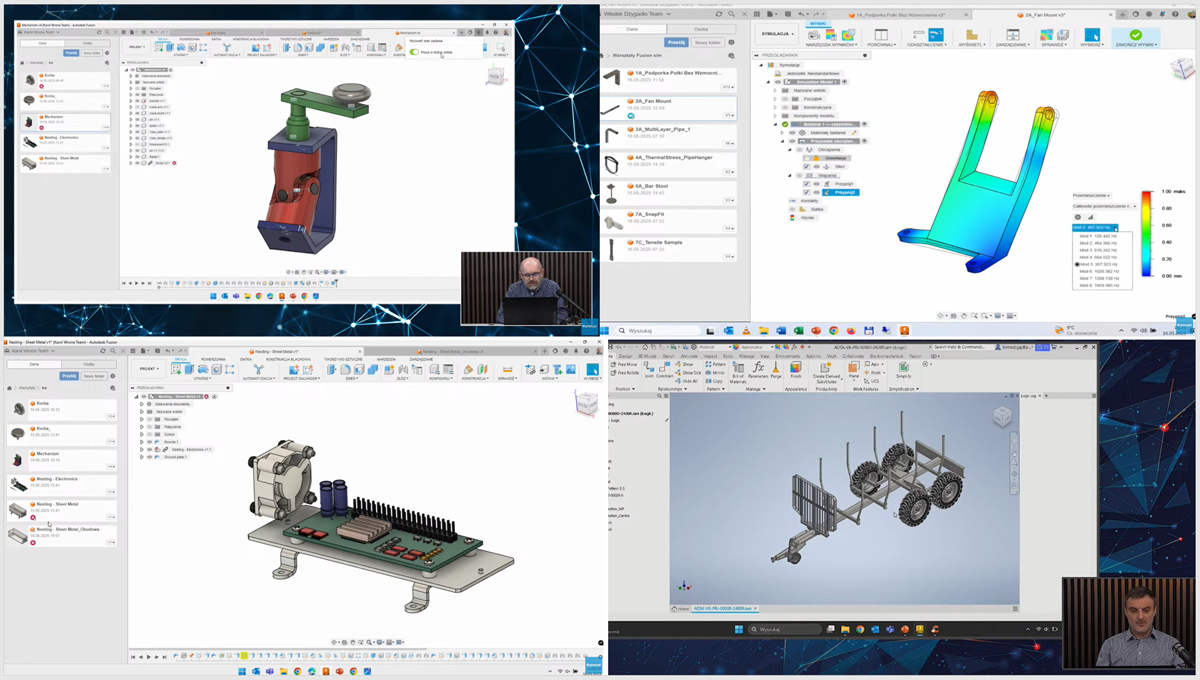This screenshot has height=680, width=1200.
Task: Open the Powierzchnia ribbon tab in Nesting window
Action: tap(213, 359)
